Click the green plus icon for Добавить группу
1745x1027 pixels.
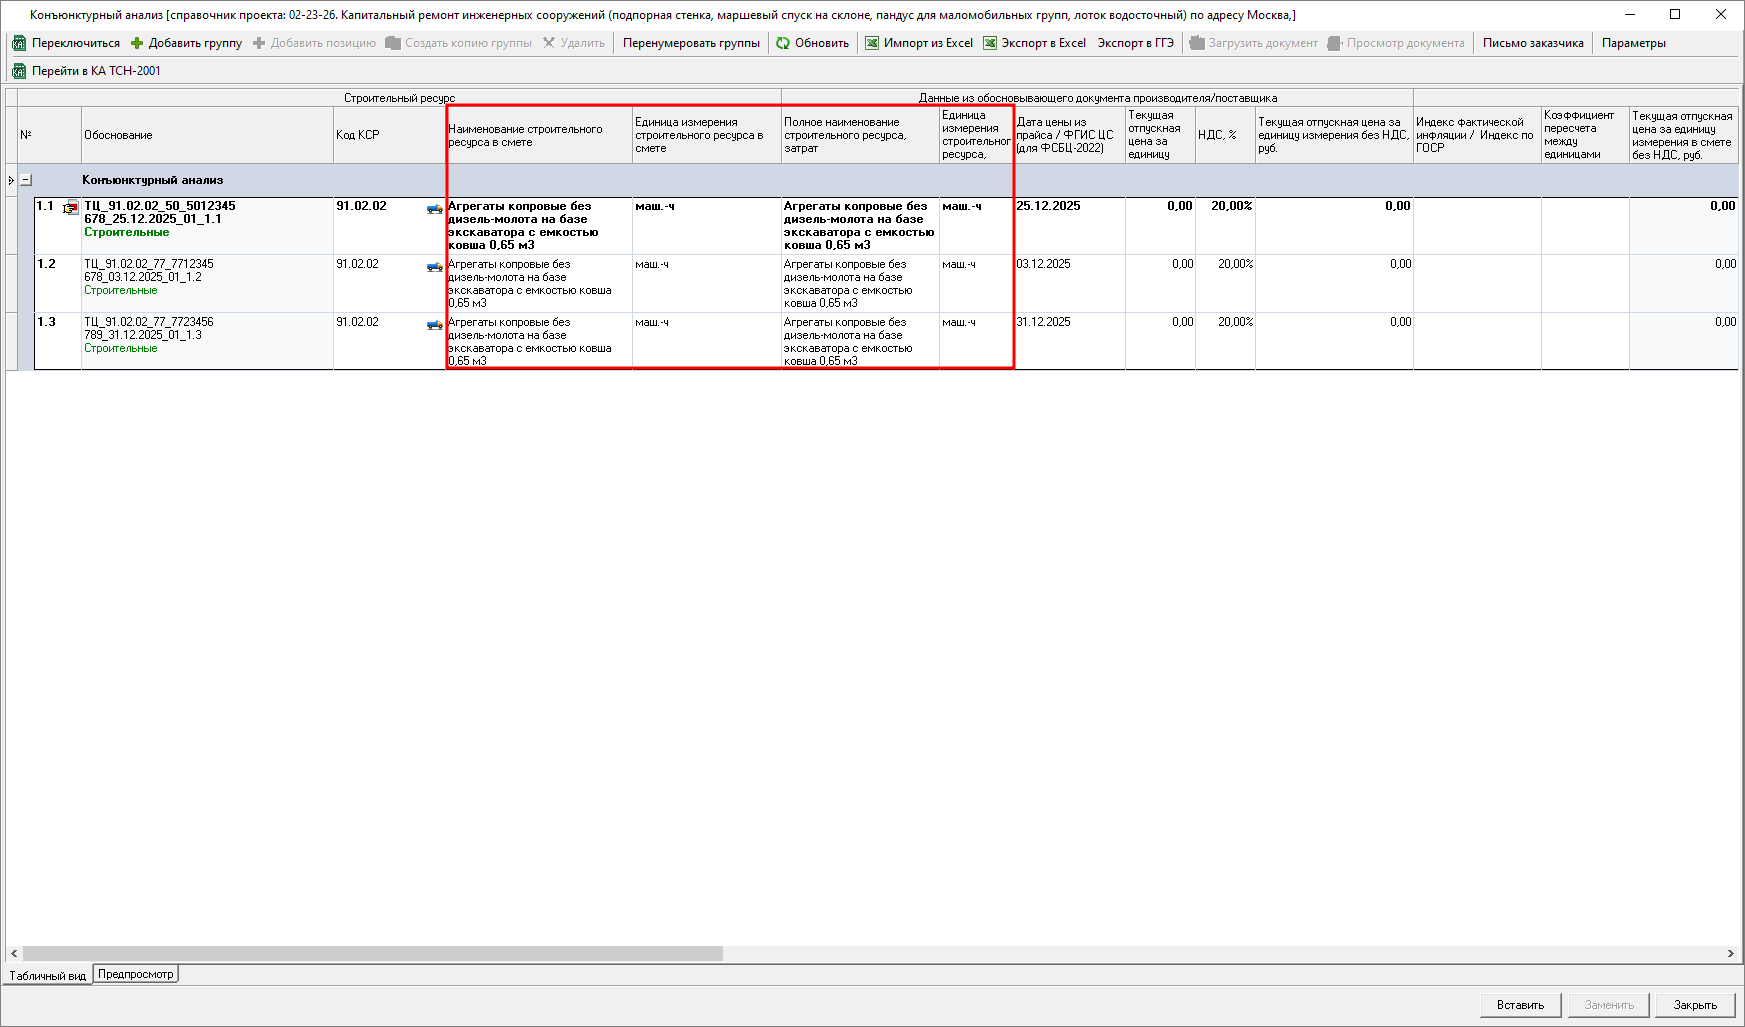pyautogui.click(x=137, y=43)
